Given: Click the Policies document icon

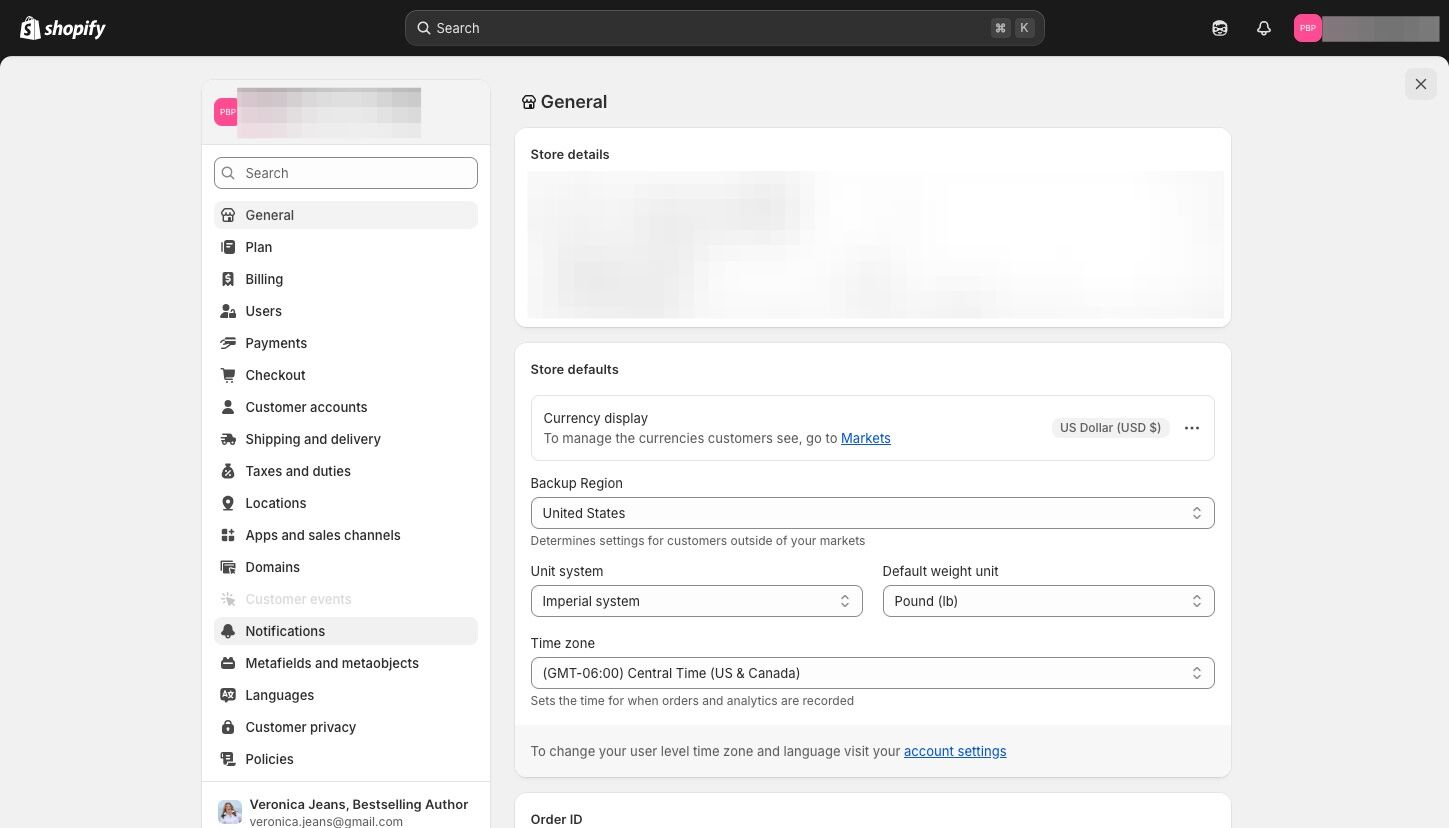Looking at the screenshot, I should pyautogui.click(x=228, y=759).
